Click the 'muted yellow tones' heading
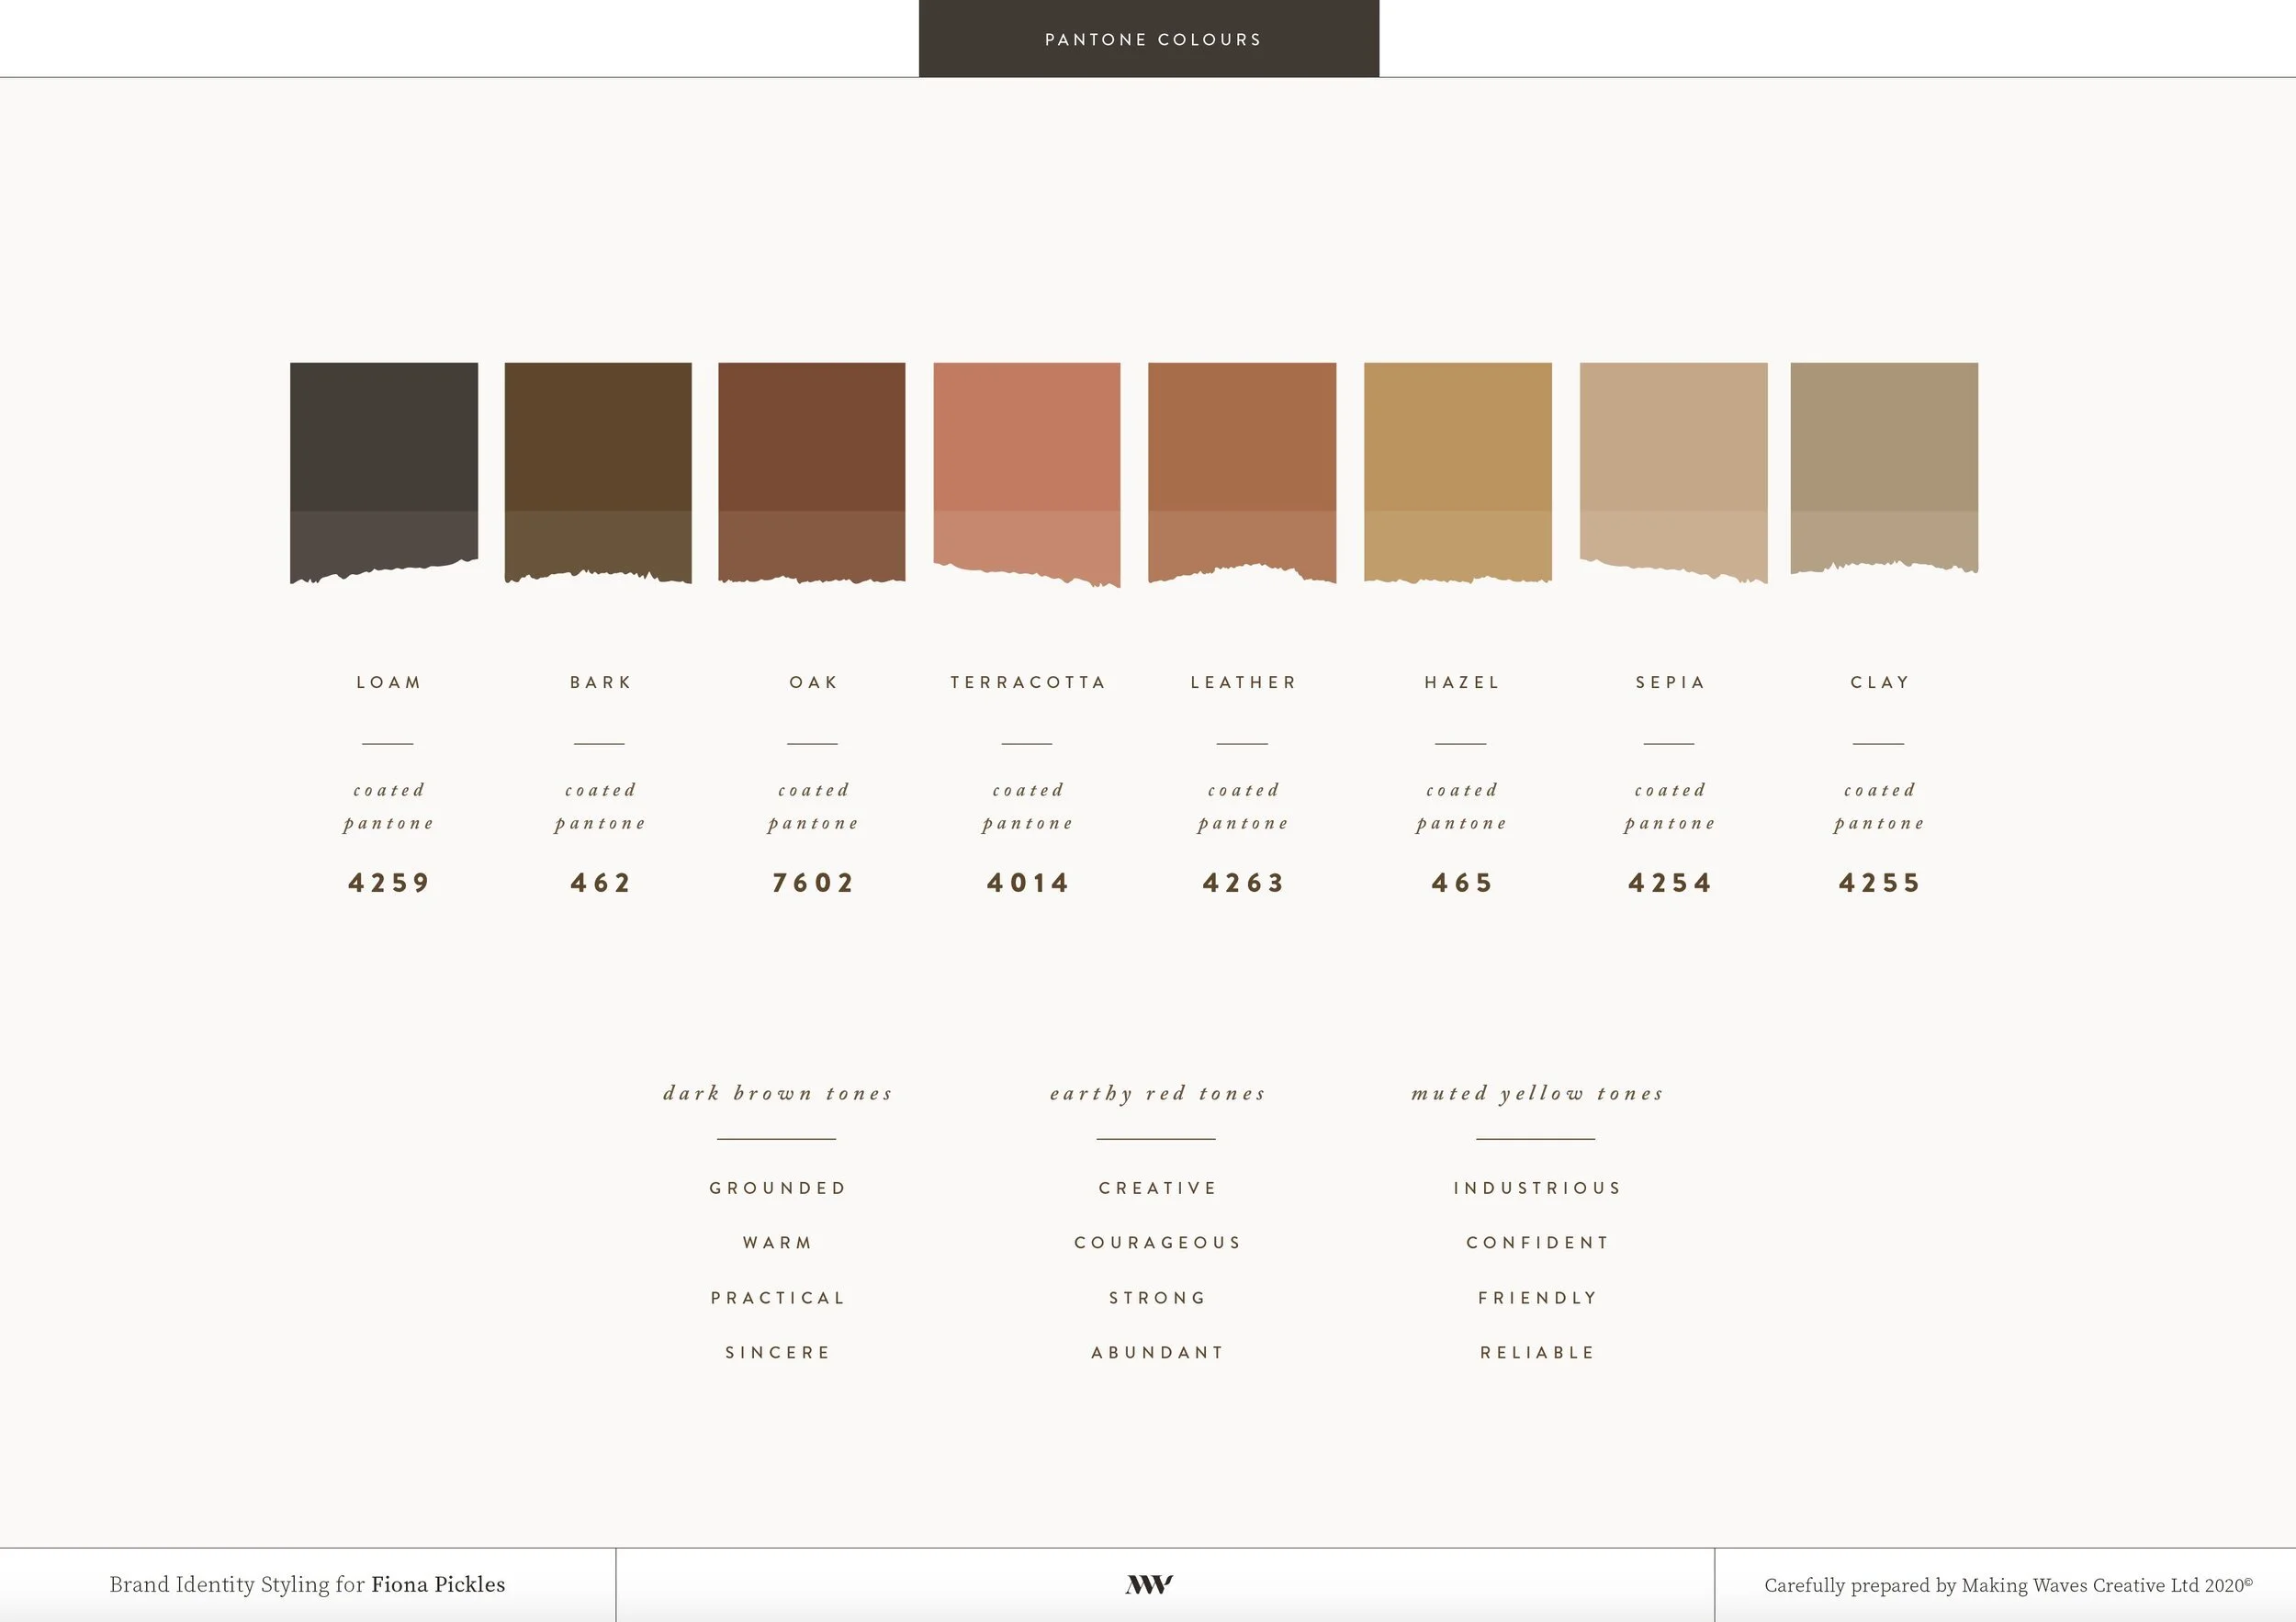Screen dimensions: 2296x1622 [1537, 1093]
